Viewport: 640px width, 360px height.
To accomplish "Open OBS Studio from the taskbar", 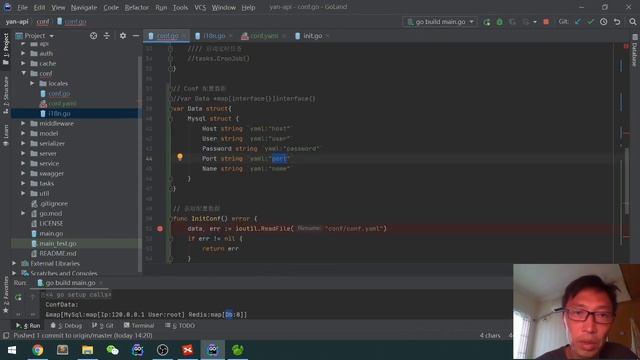I will [162, 350].
